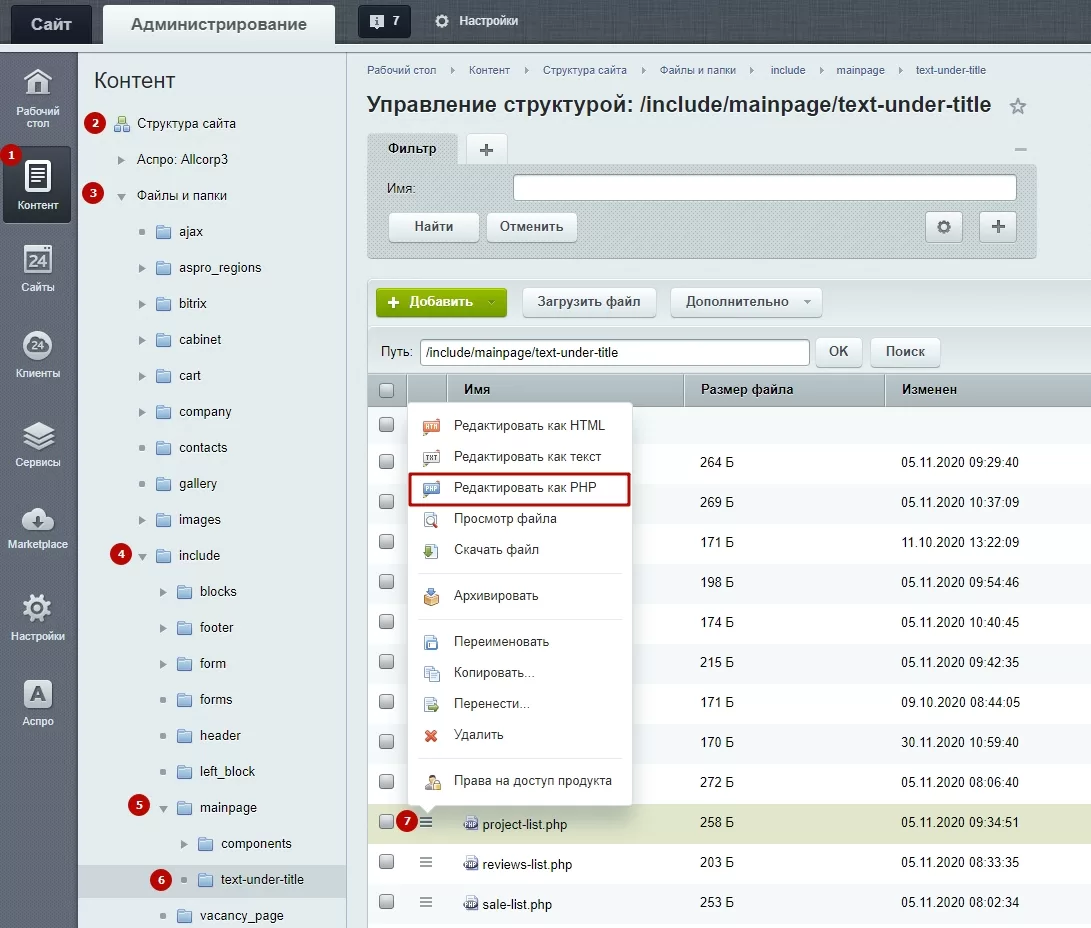The image size is (1091, 928).
Task: Open the Аспро sidebar section
Action: coord(38,704)
